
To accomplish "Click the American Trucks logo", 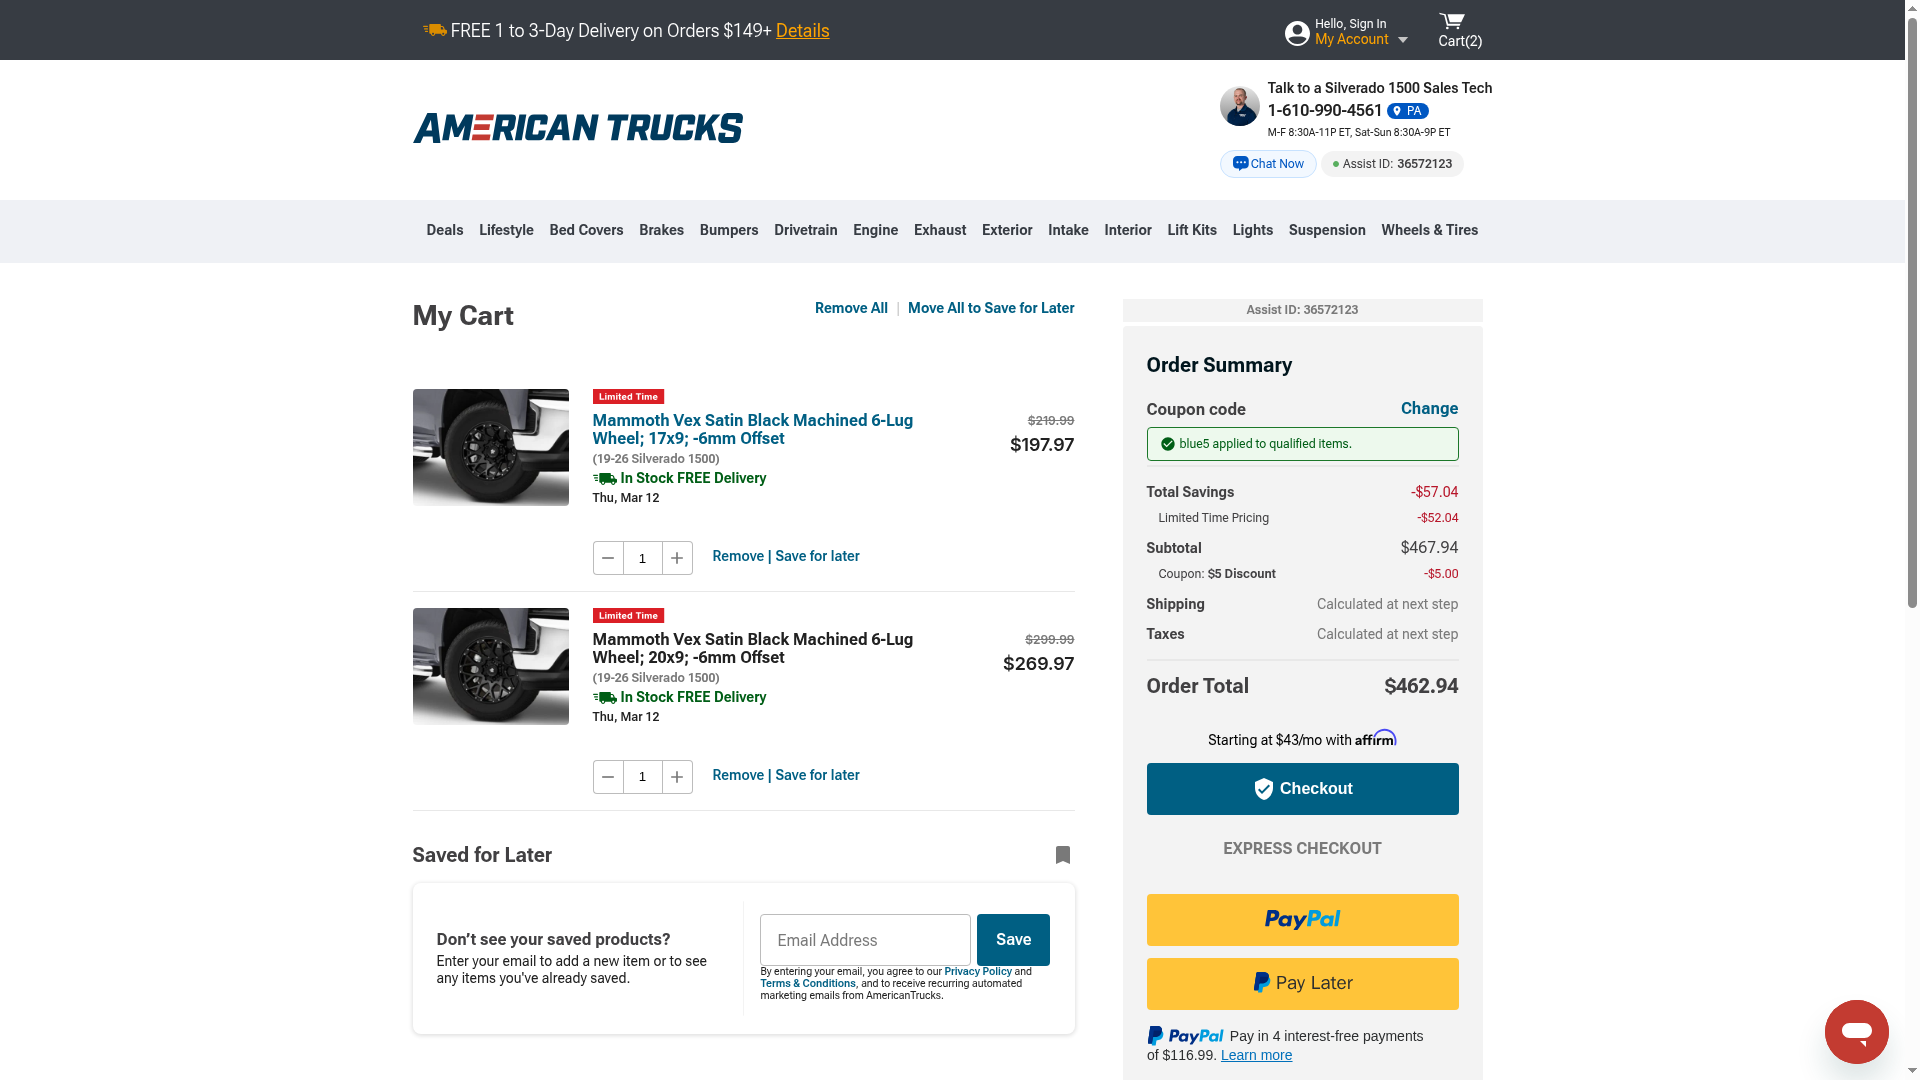I will coord(577,128).
